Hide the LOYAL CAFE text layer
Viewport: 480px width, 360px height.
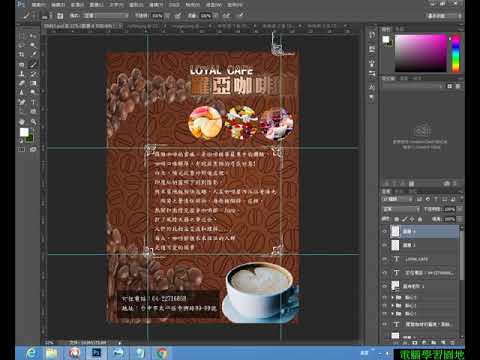coord(385,259)
